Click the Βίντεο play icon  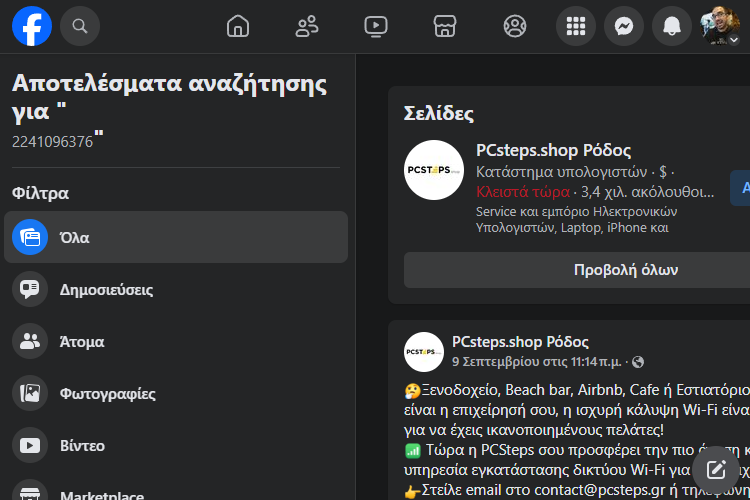pos(30,445)
